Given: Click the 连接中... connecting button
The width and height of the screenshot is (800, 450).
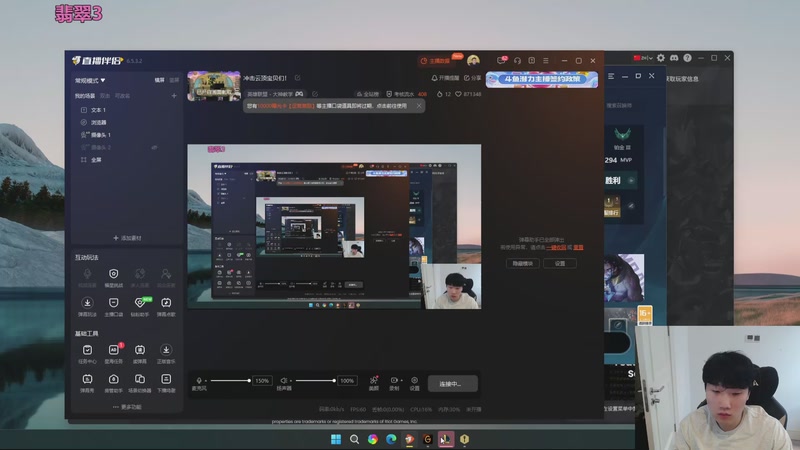Looking at the screenshot, I should coord(453,384).
